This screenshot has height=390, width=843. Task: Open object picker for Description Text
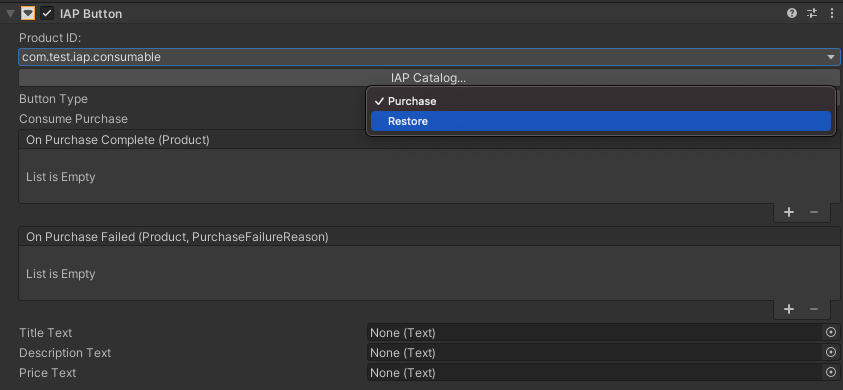(831, 352)
